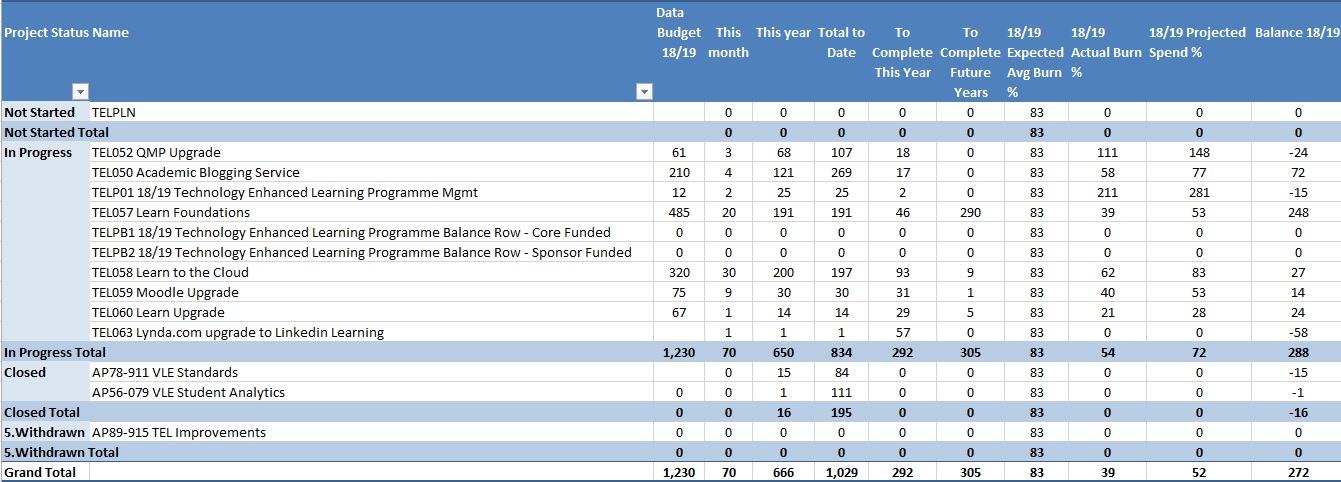This screenshot has width=1341, height=482.
Task: Click the 18/19 Projected Spend % header
Action: (1198, 42)
